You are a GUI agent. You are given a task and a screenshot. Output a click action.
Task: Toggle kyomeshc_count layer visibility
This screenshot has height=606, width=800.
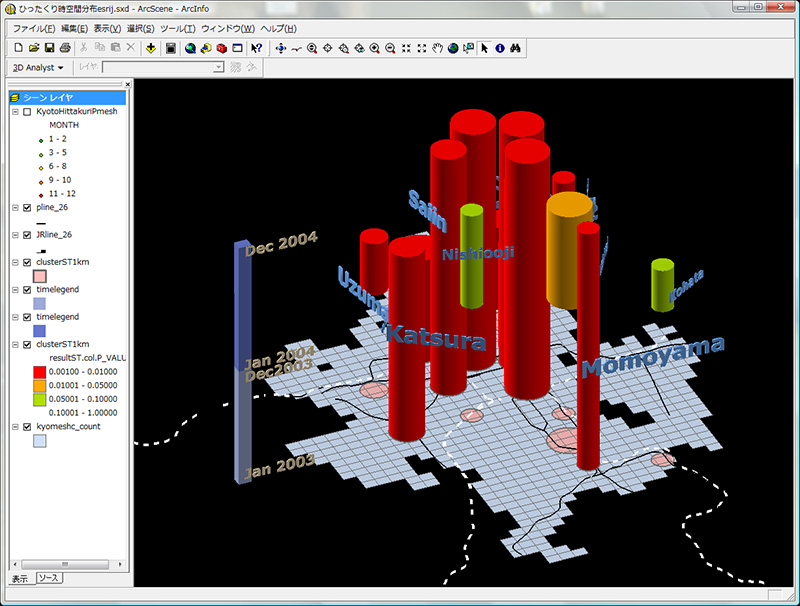point(27,426)
